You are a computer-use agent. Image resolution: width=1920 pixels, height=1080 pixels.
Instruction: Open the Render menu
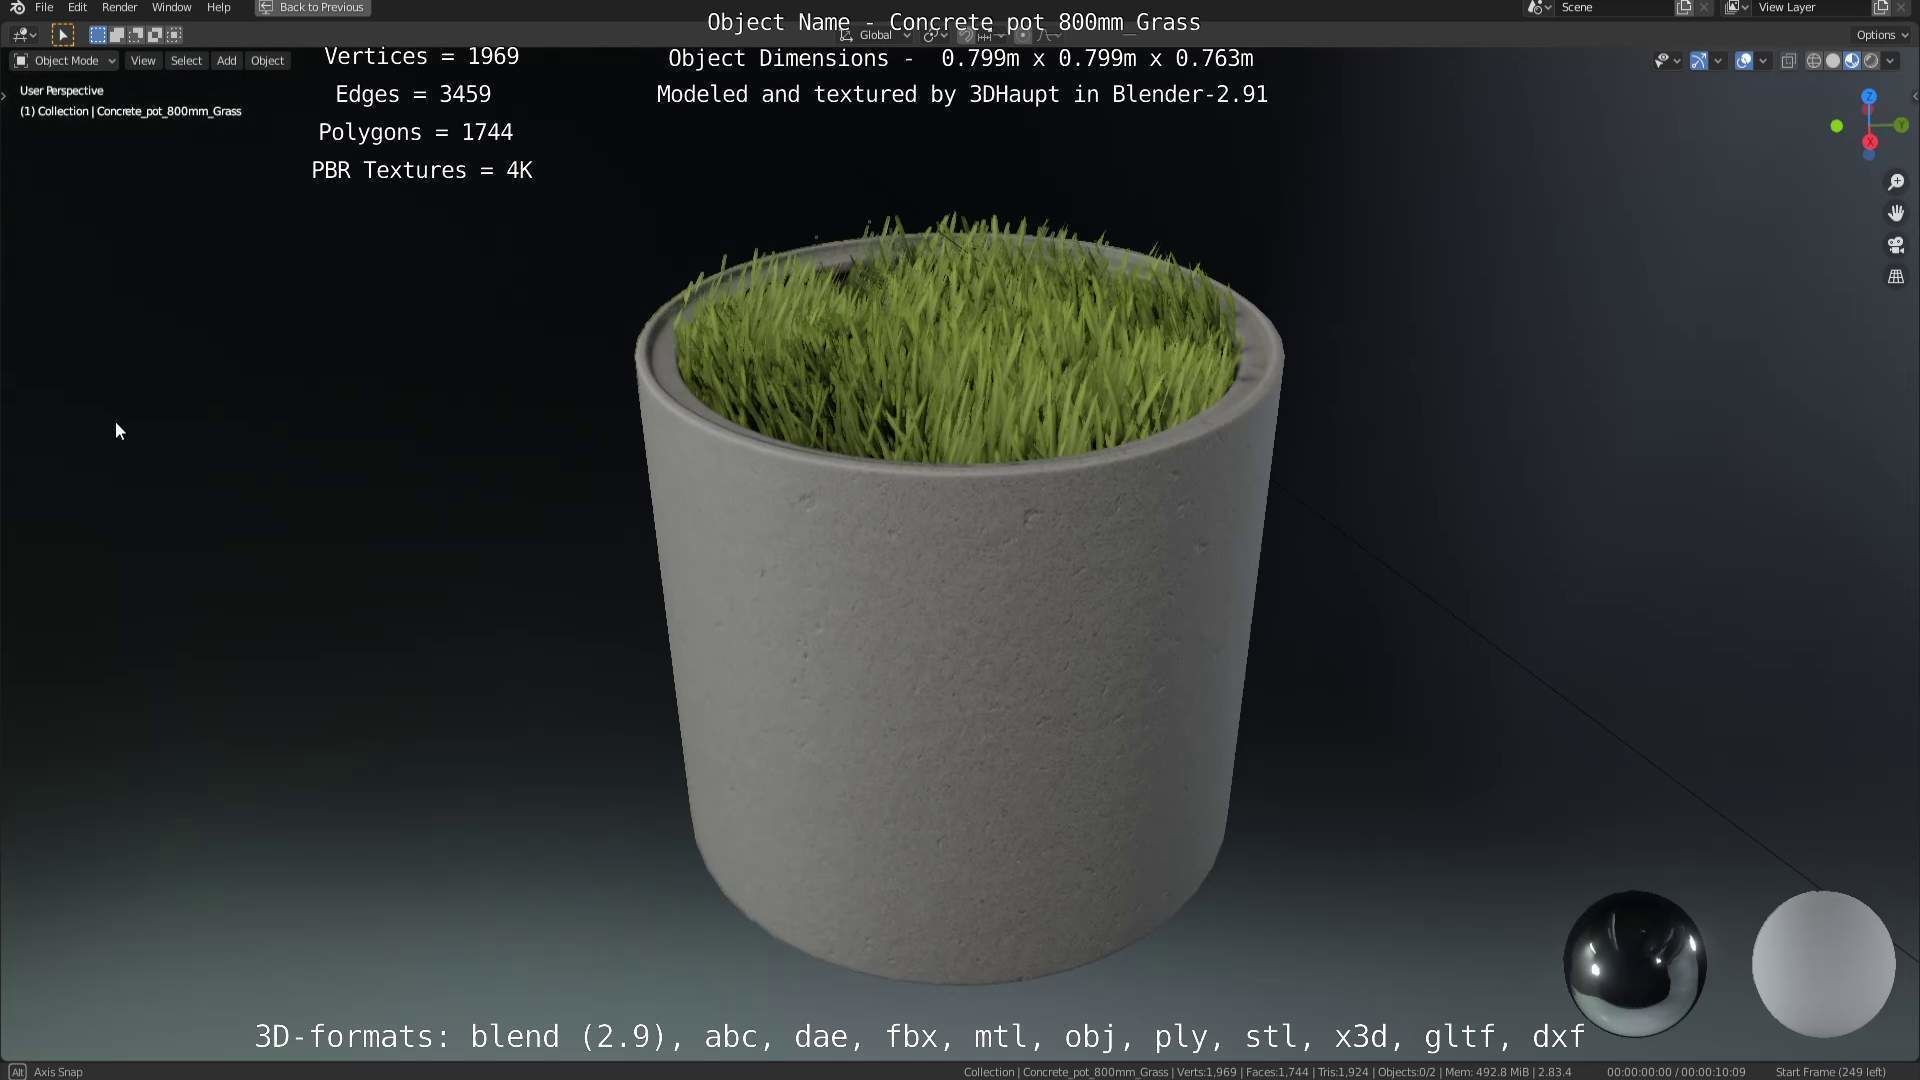119,7
